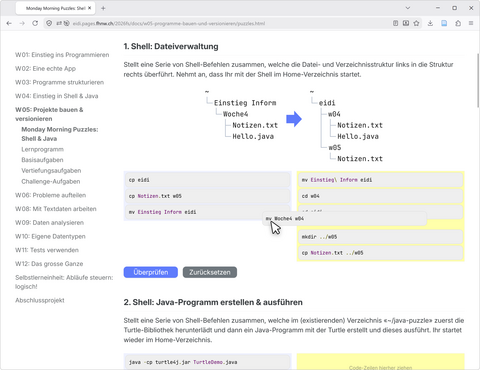Image resolution: width=480 pixels, height=370 pixels.
Task: Open W01: Einstieg ins Programmieren
Action: [x=62, y=55]
